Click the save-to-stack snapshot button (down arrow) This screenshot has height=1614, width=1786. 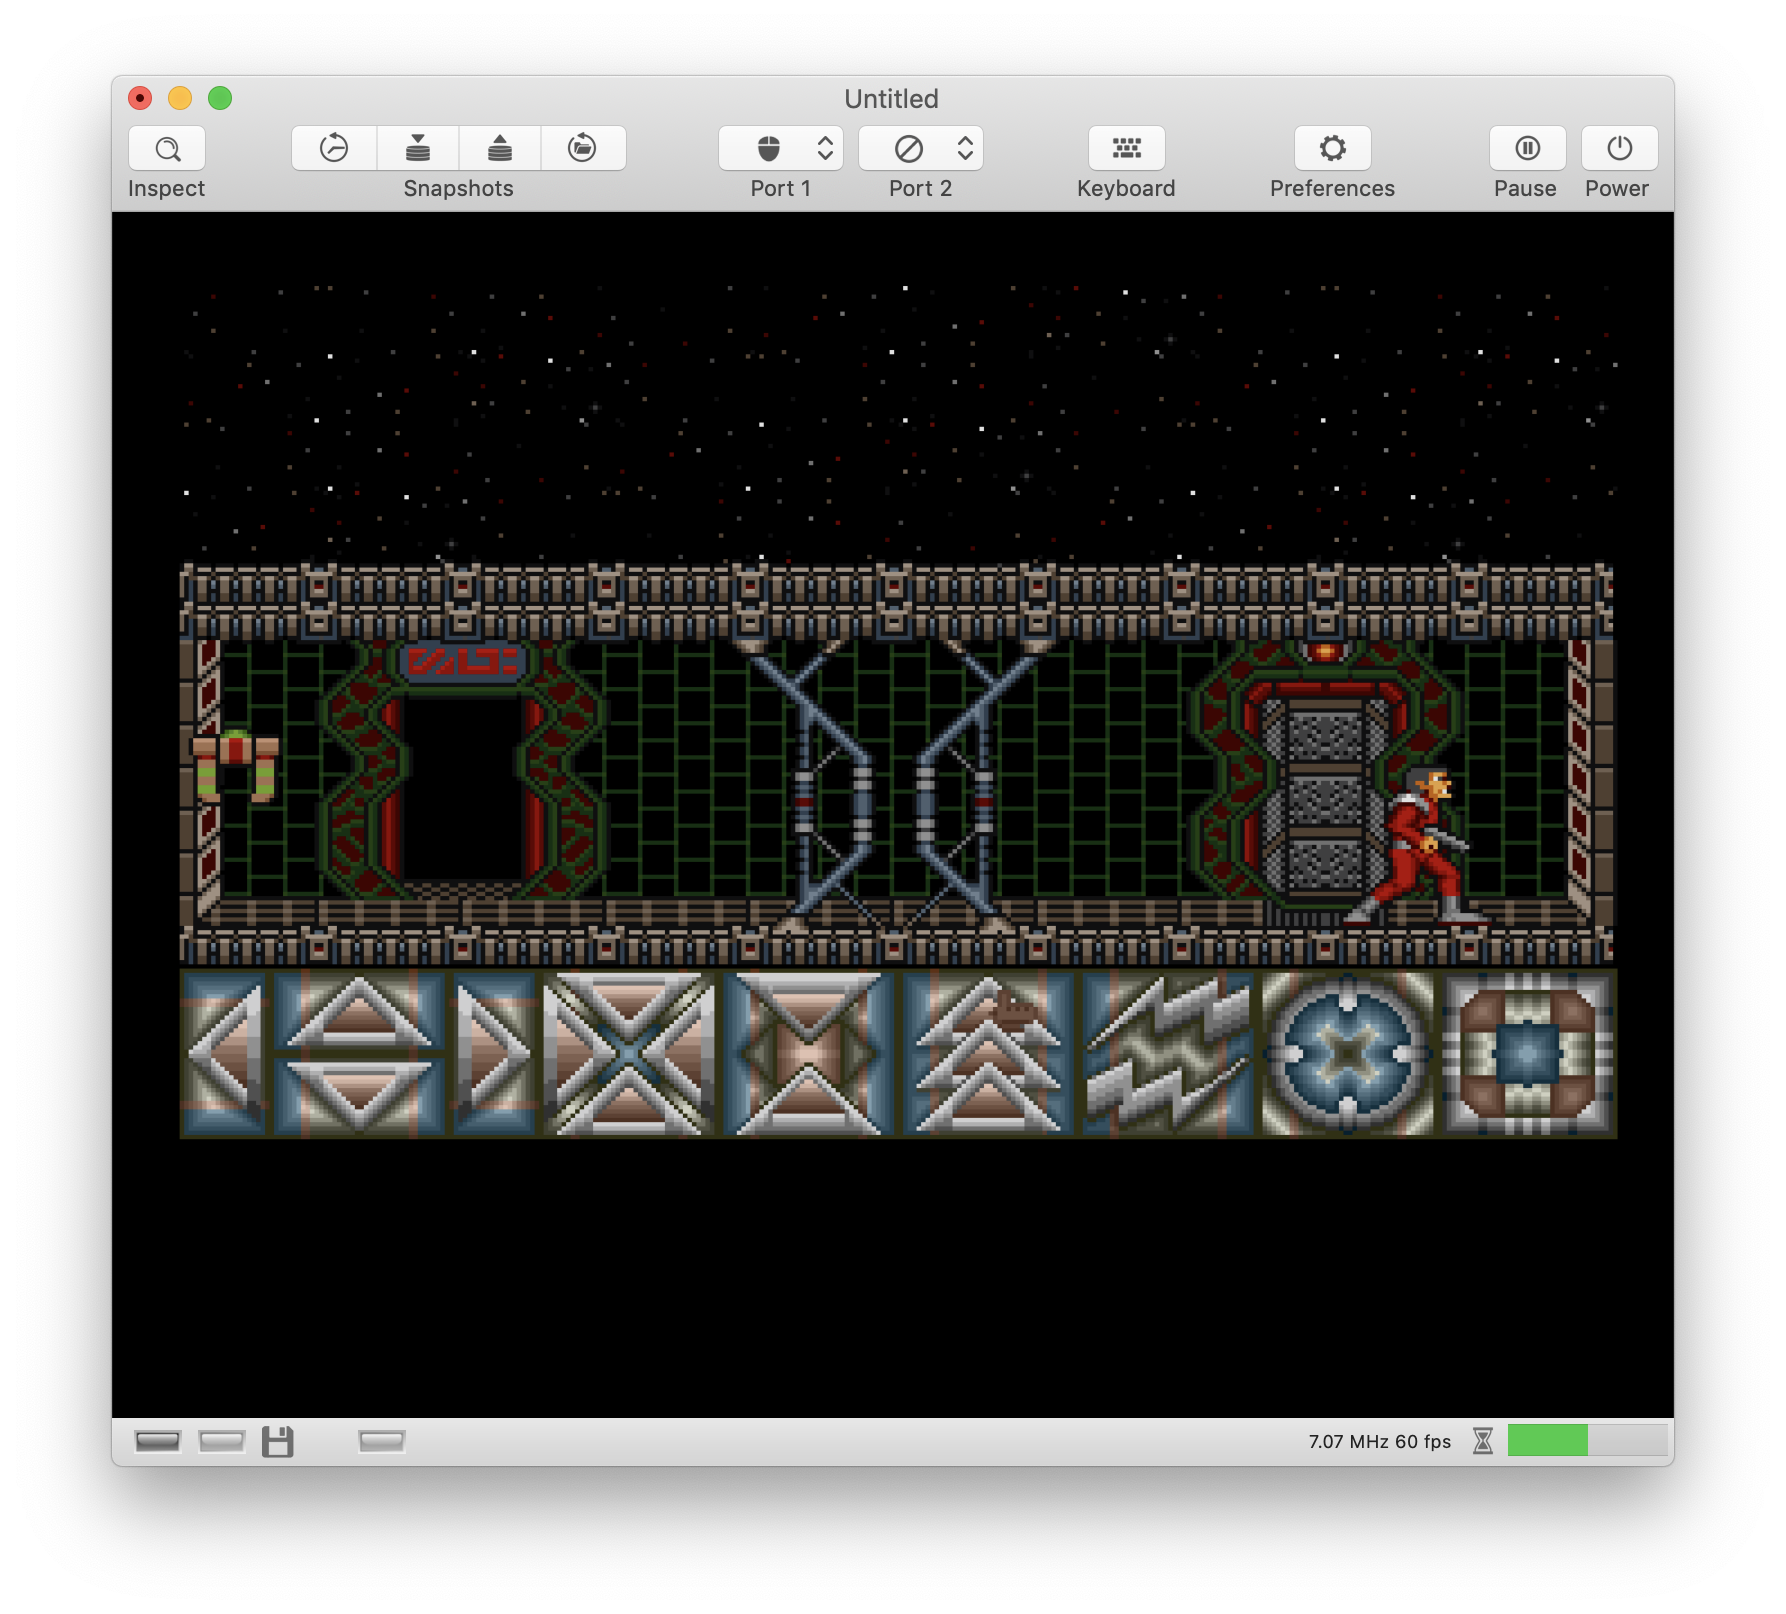pos(418,149)
